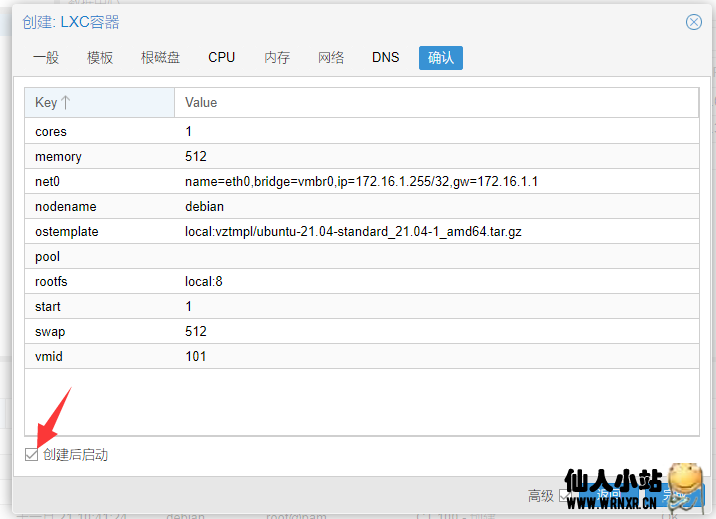This screenshot has width=716, height=519.
Task: Toggle the 创建后启动 checkbox
Action: [x=33, y=455]
